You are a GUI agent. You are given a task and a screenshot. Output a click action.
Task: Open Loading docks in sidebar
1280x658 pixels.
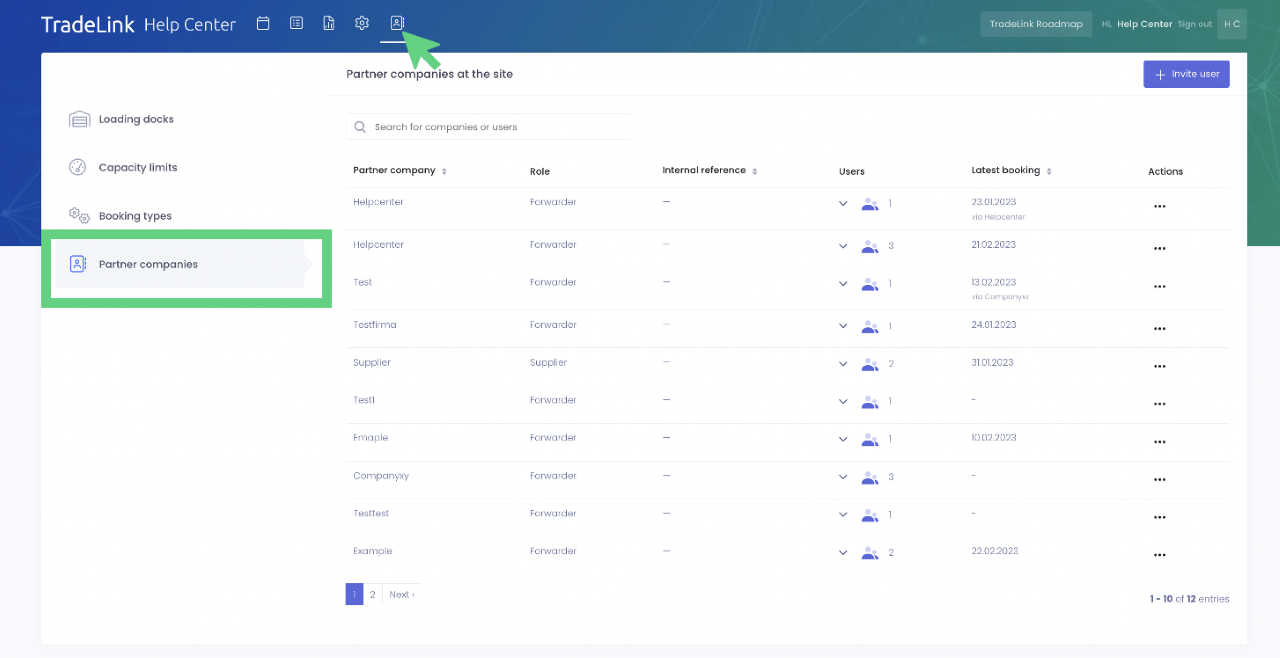(x=136, y=120)
